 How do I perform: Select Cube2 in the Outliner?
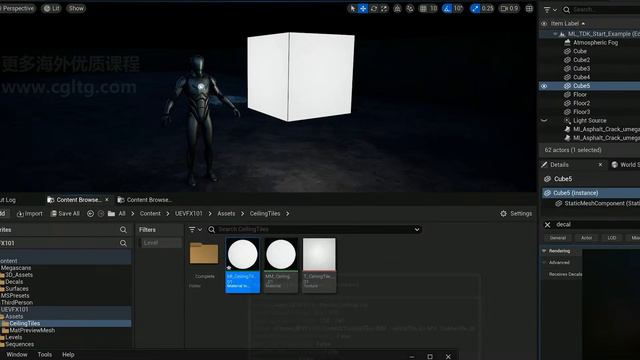(581, 60)
